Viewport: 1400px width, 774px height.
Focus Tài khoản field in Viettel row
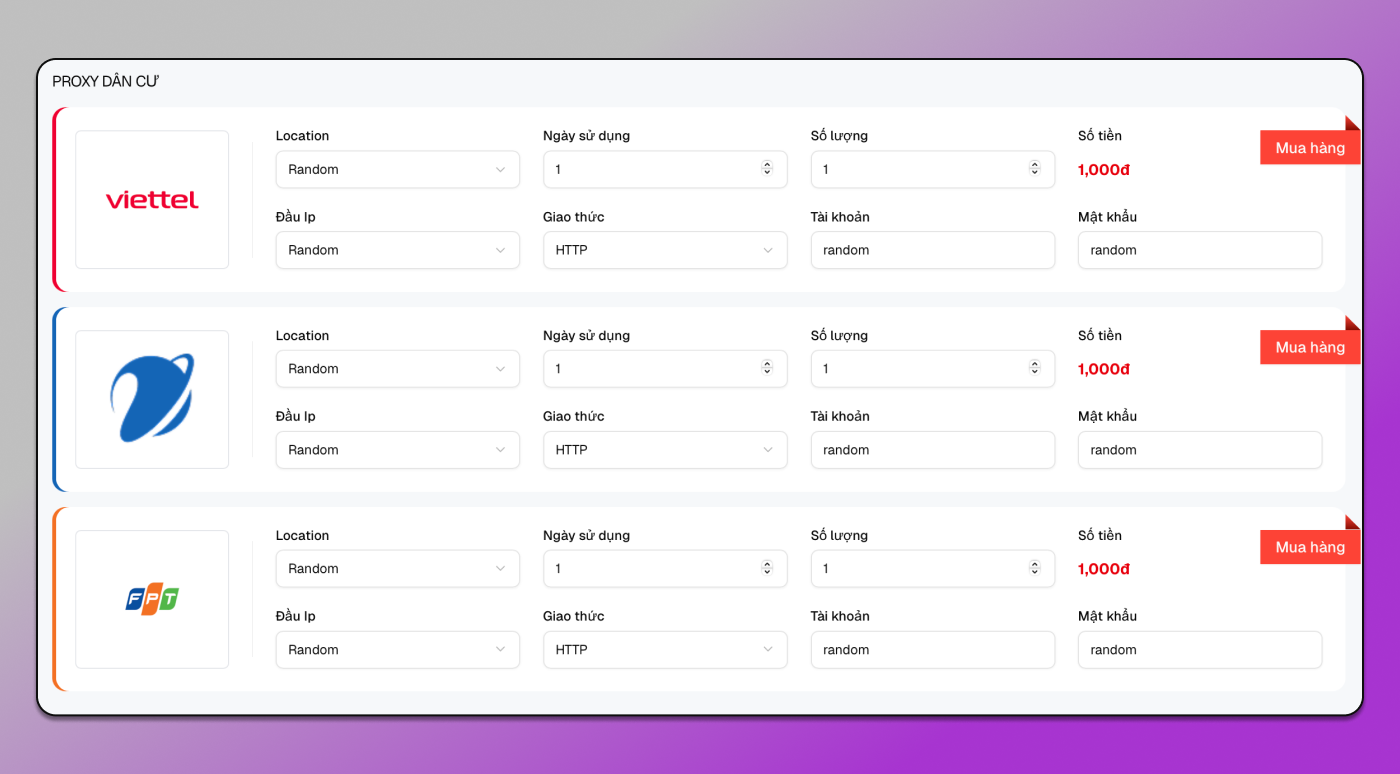(933, 250)
